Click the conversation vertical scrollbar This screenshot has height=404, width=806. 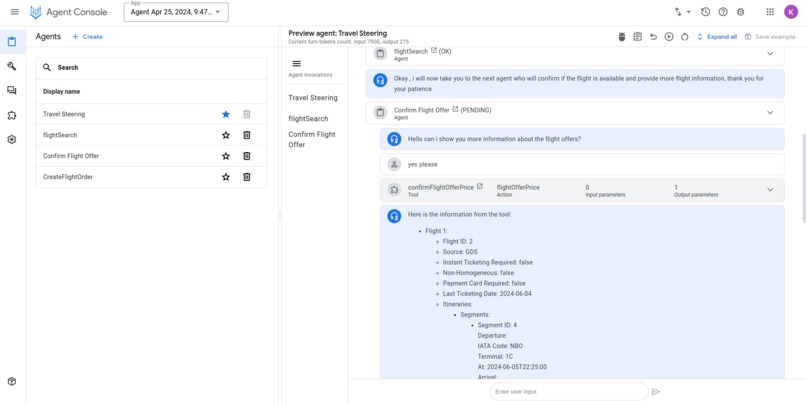803,177
